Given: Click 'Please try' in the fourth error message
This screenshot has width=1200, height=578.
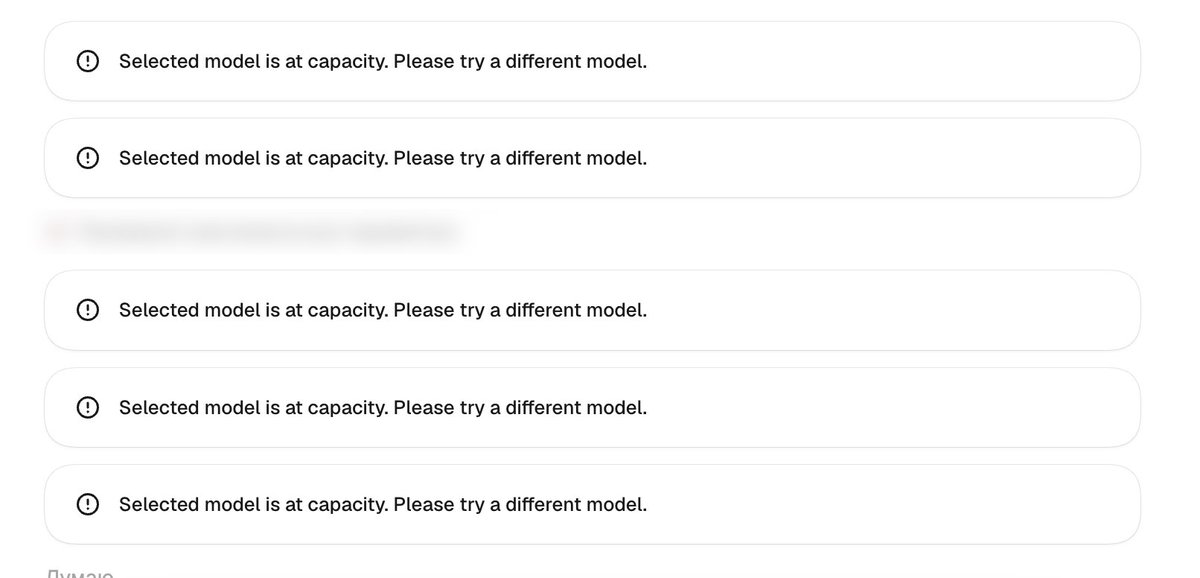Looking at the screenshot, I should [438, 407].
